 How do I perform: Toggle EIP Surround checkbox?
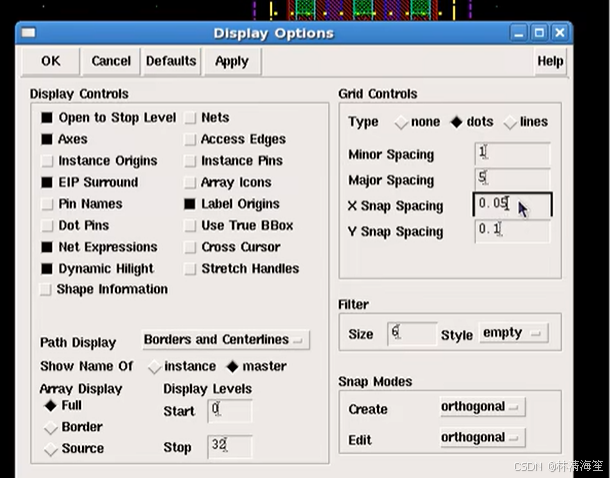pos(47,182)
